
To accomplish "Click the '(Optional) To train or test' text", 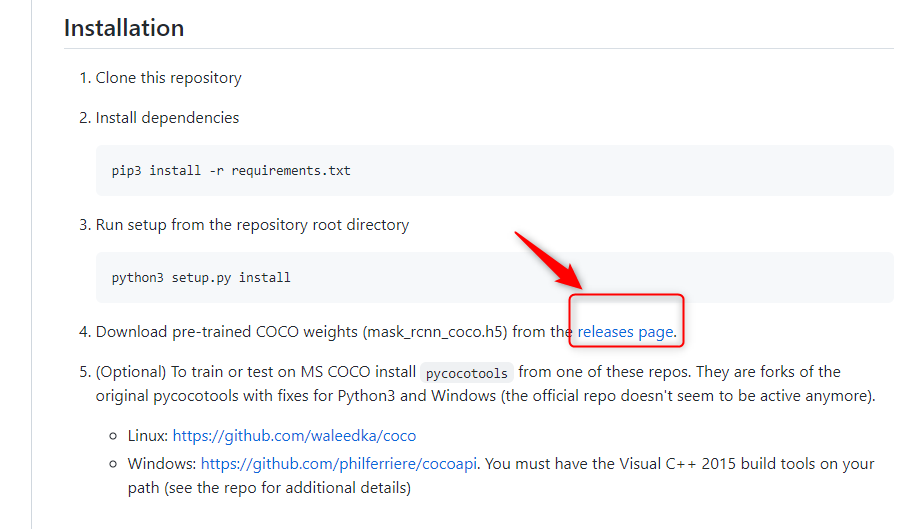I will pyautogui.click(x=195, y=372).
